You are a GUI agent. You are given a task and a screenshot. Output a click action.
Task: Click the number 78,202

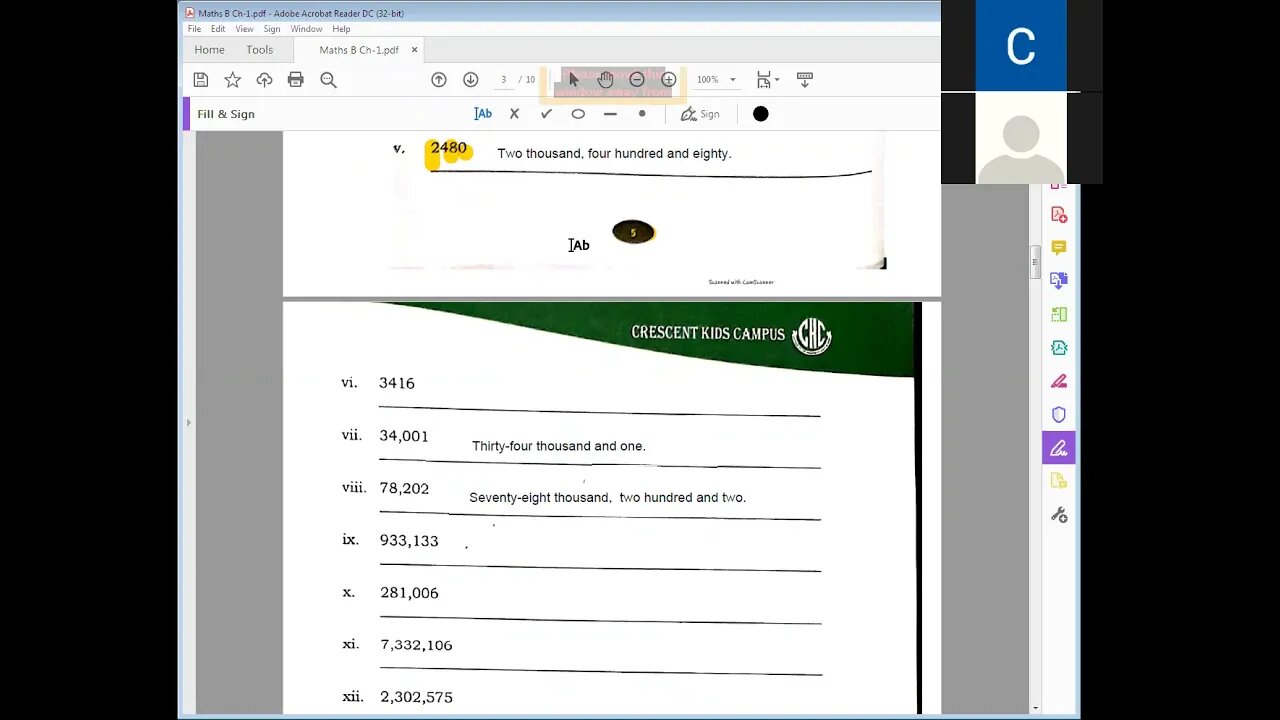click(404, 489)
